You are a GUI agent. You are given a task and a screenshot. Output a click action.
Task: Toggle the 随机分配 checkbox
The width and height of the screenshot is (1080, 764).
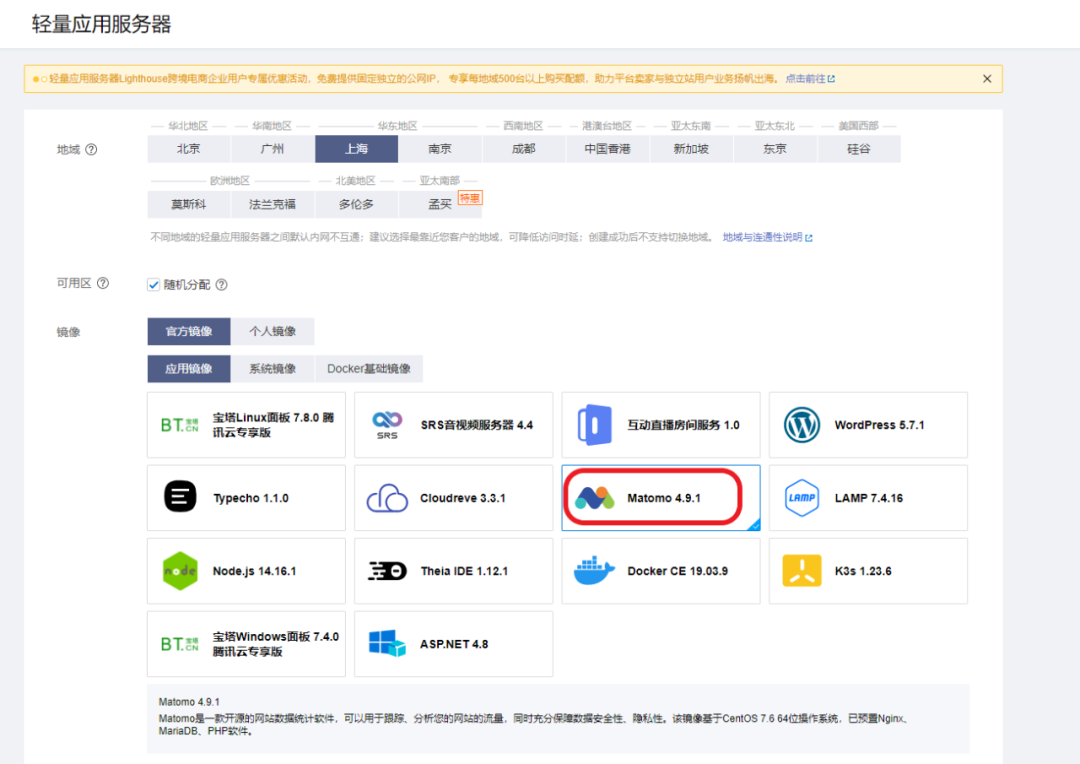pos(154,285)
